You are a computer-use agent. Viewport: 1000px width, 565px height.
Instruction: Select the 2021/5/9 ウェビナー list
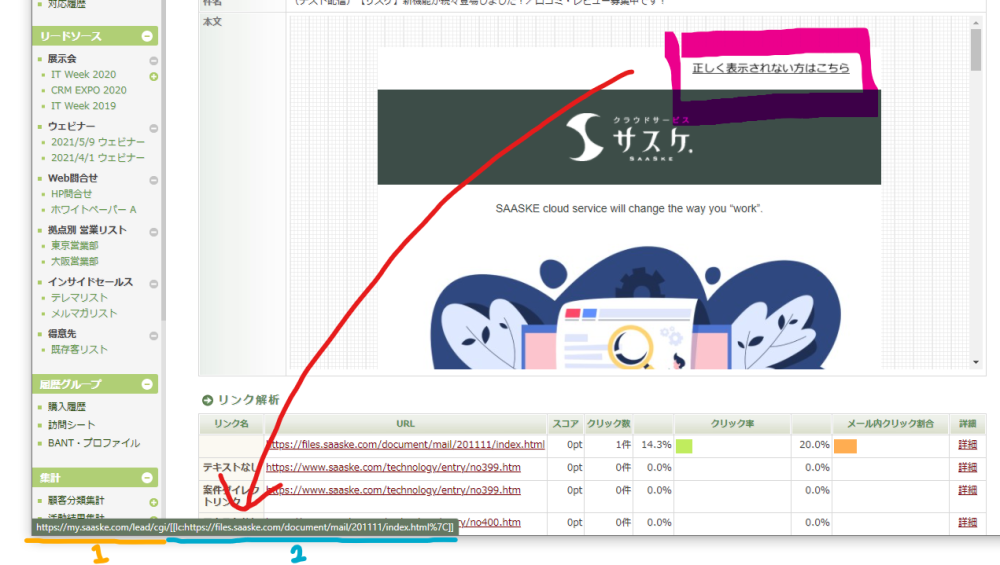[x=98, y=142]
